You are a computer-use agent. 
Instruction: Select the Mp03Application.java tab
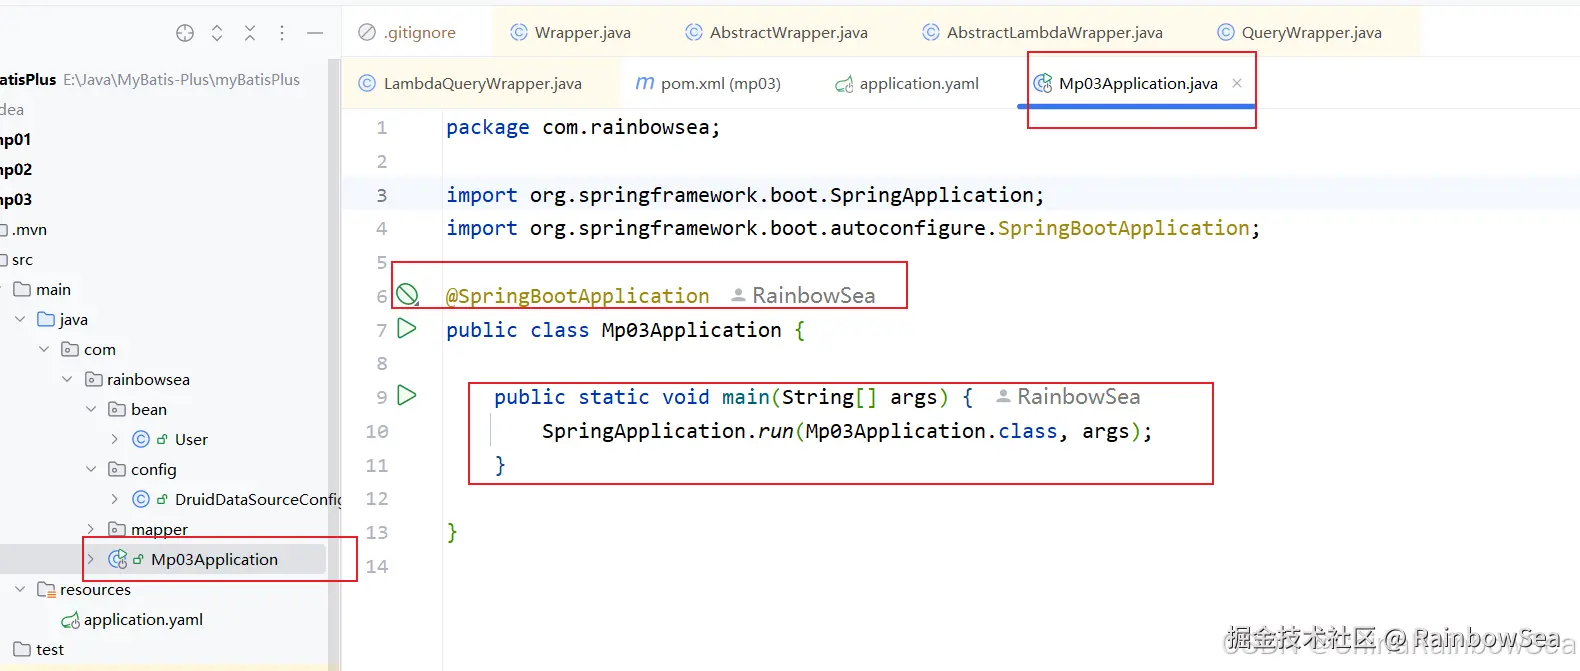pos(1138,83)
